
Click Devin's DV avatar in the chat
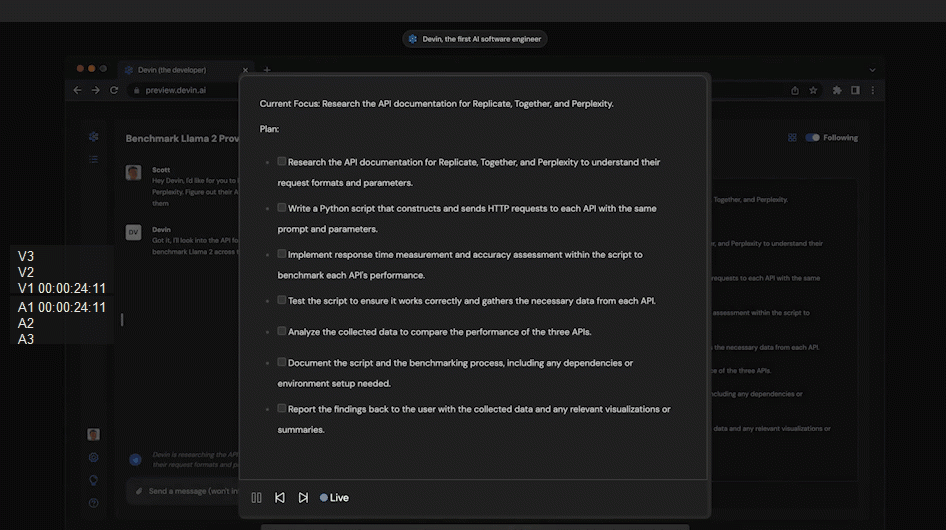point(133,232)
